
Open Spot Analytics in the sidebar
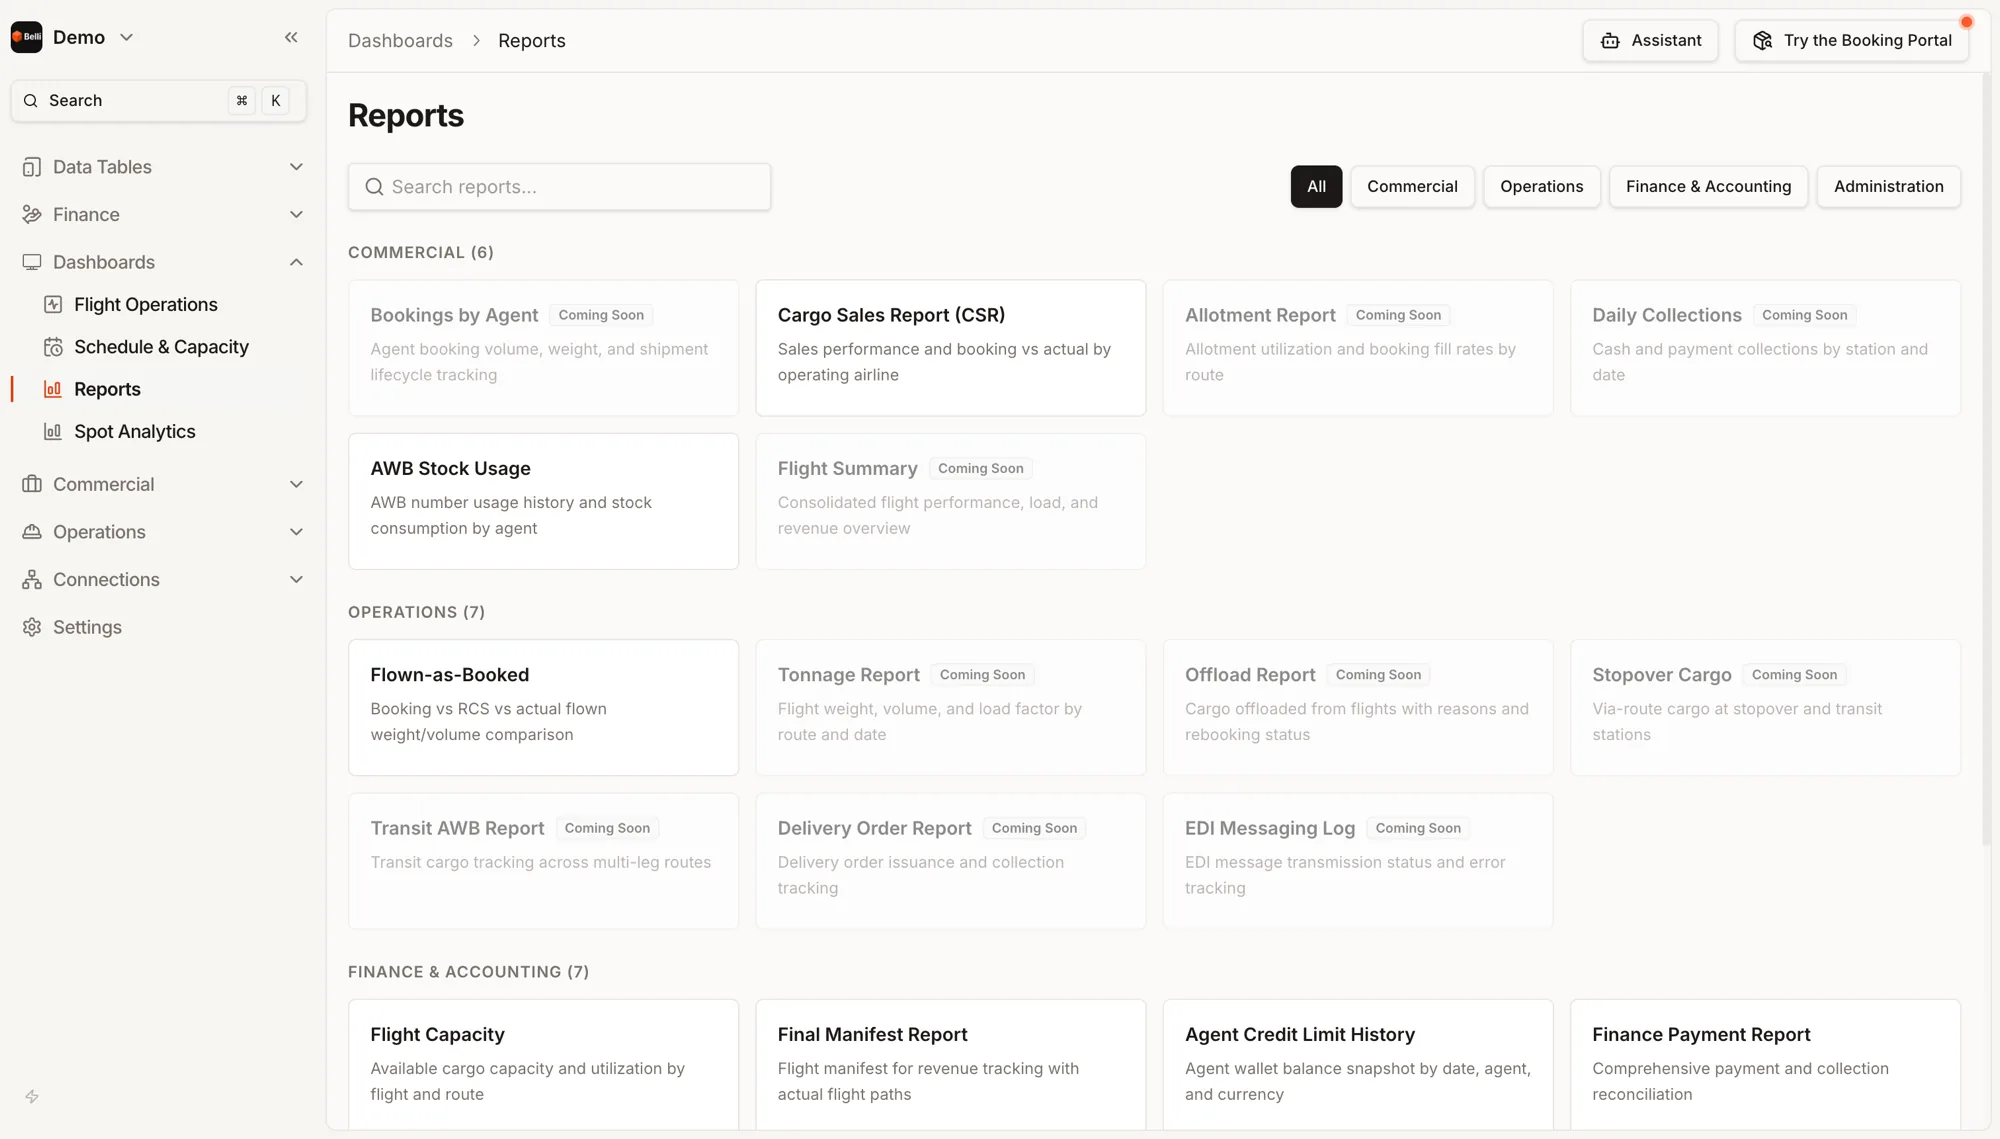click(x=134, y=432)
